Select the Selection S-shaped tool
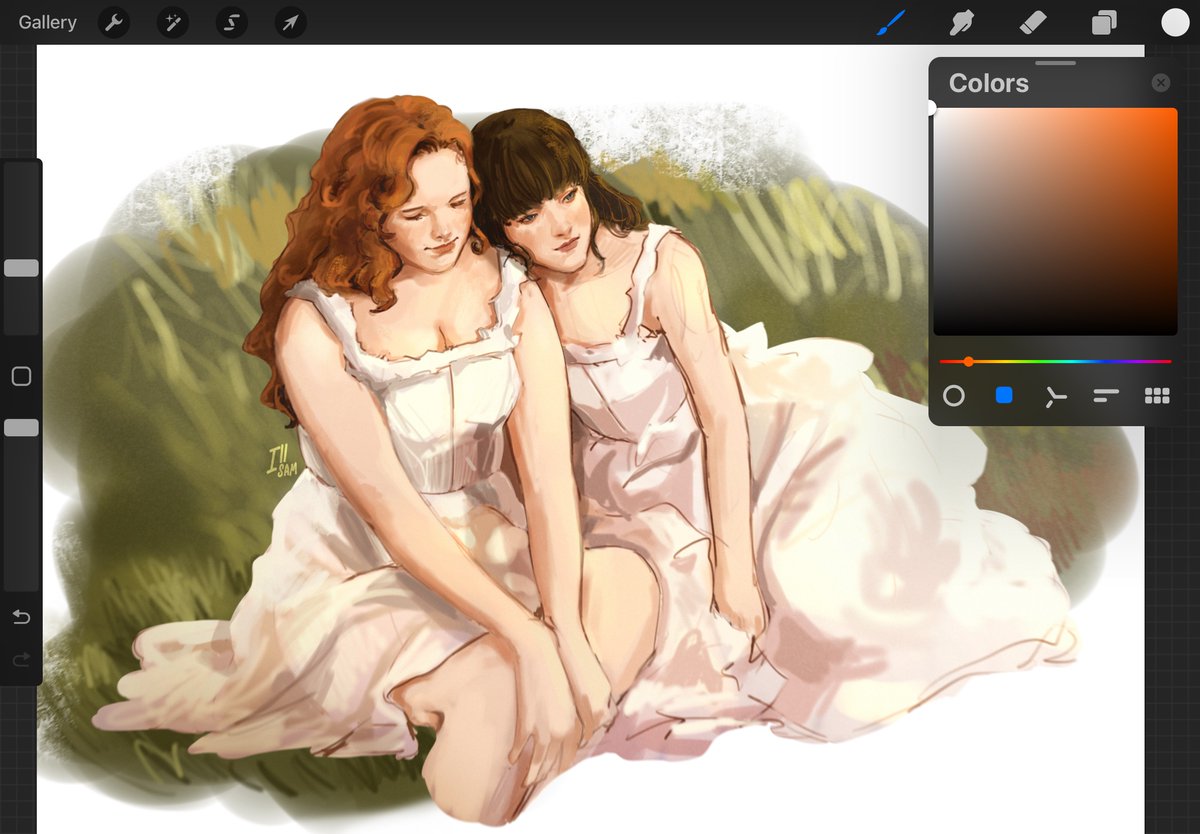This screenshot has height=834, width=1200. (231, 22)
